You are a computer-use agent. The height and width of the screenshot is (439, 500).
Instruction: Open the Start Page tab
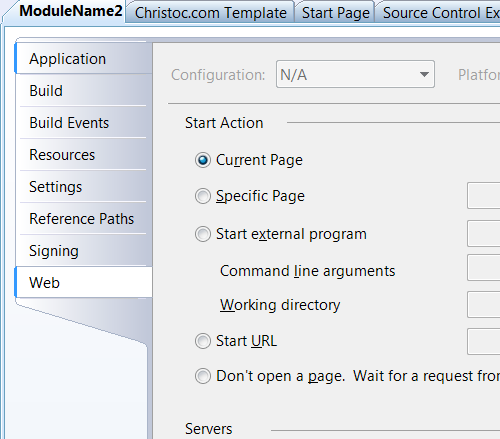[335, 13]
